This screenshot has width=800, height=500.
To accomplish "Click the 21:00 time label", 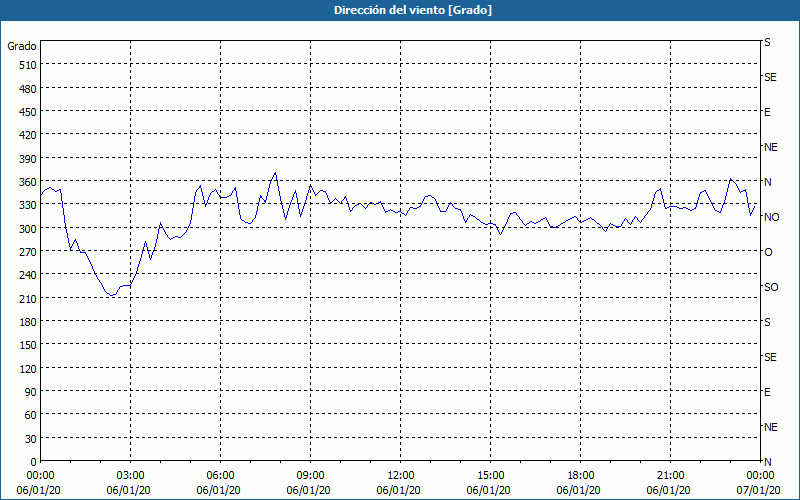I will coord(670,476).
